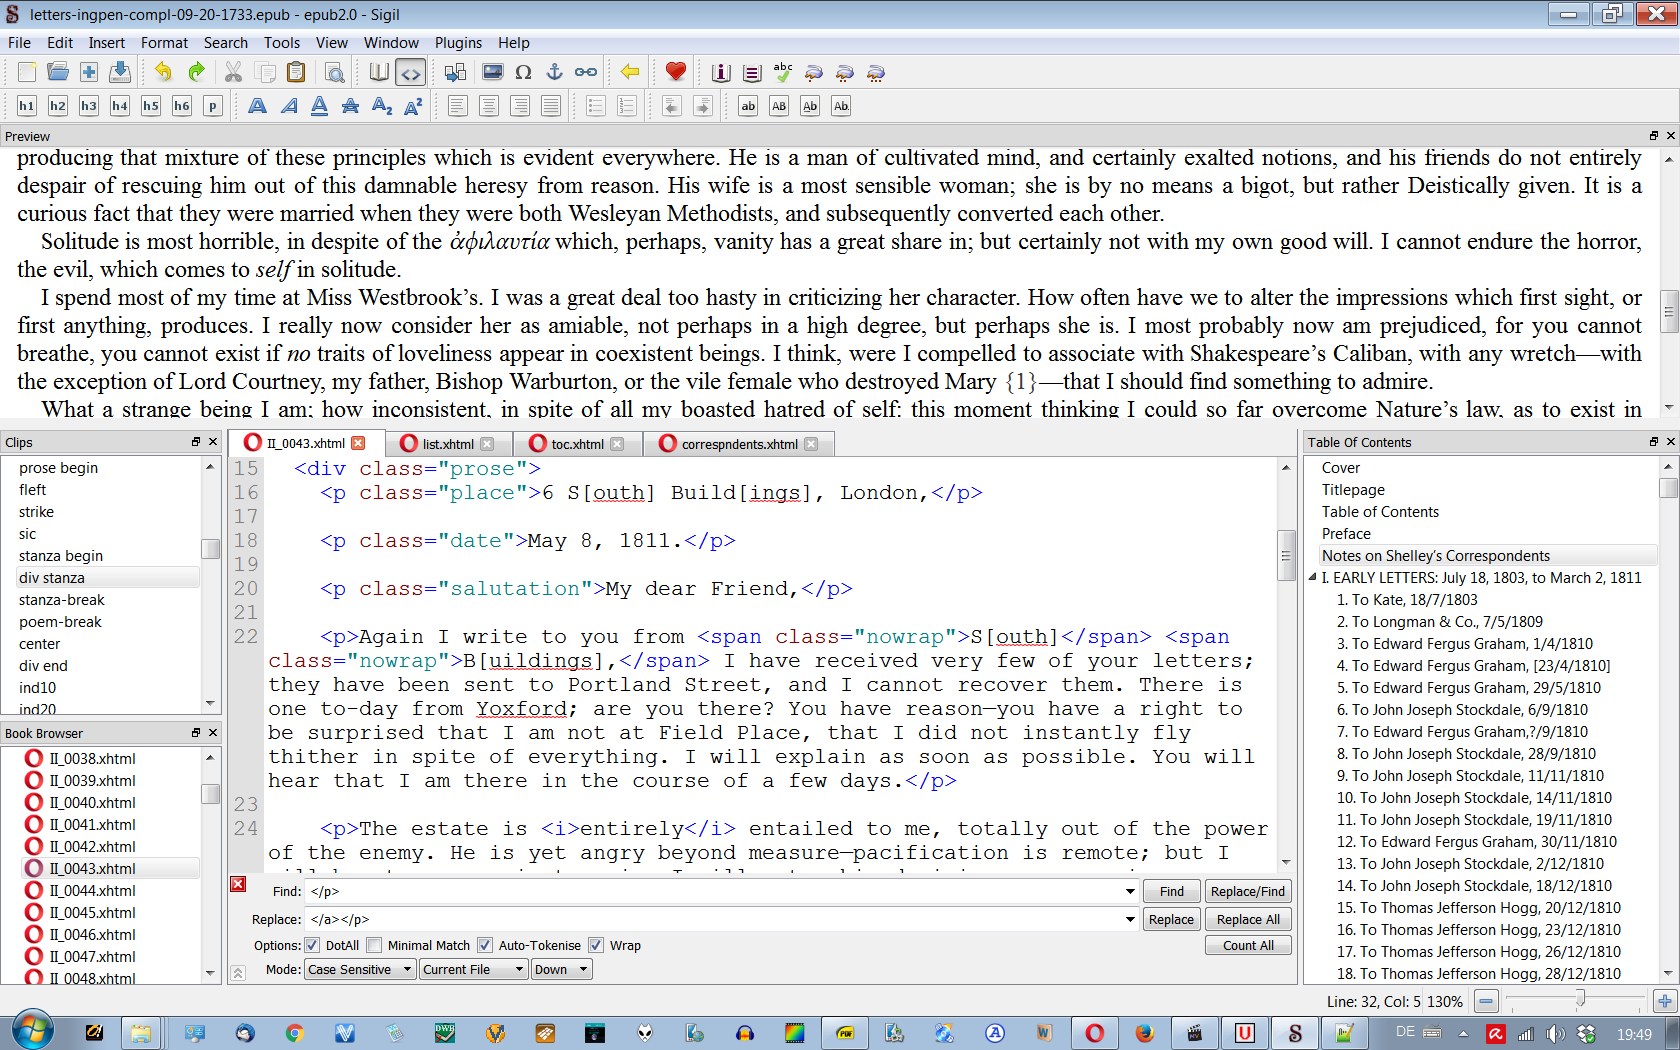
Task: Open the Current File scope dropdown
Action: pyautogui.click(x=473, y=969)
